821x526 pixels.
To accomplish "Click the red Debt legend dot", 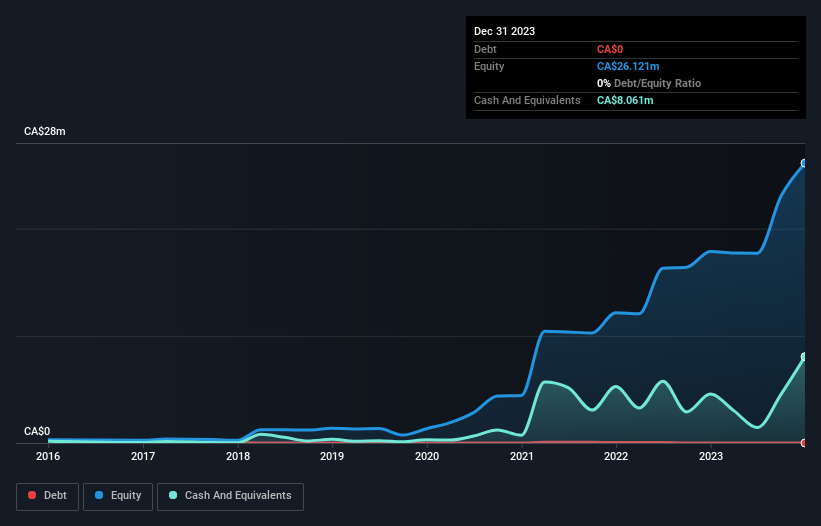I will pyautogui.click(x=32, y=495).
